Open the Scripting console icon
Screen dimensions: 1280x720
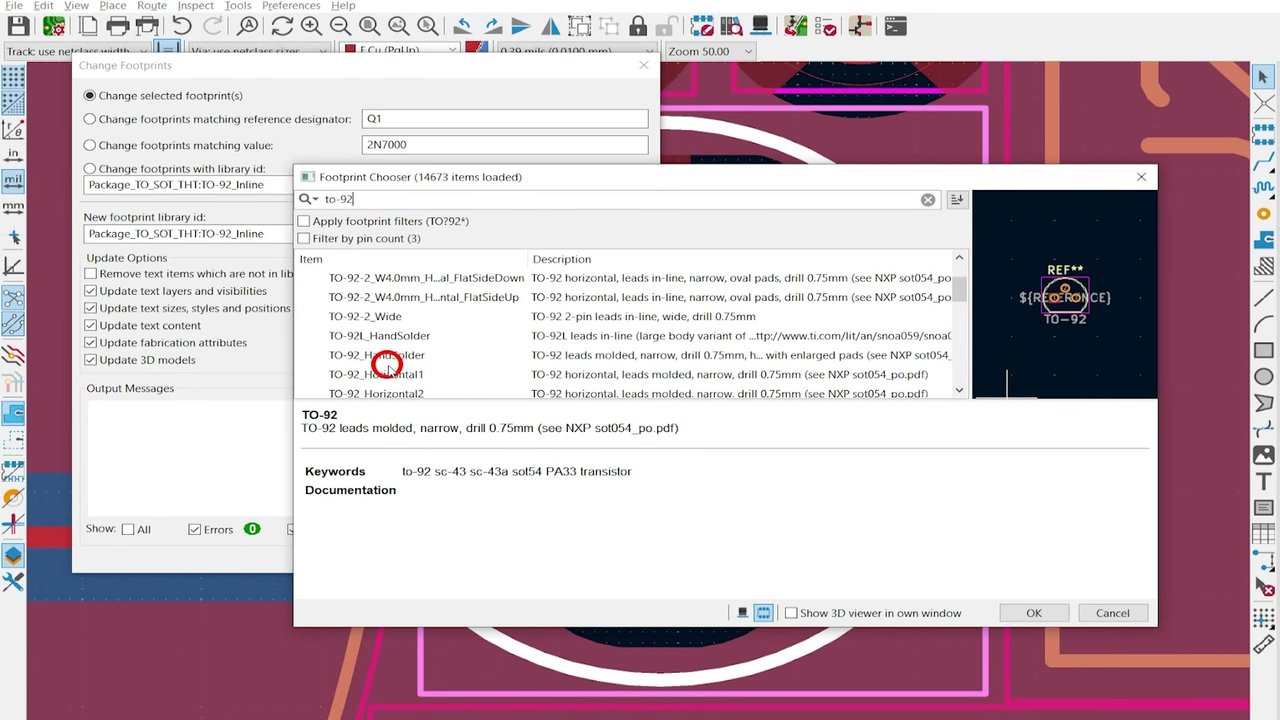(x=895, y=27)
